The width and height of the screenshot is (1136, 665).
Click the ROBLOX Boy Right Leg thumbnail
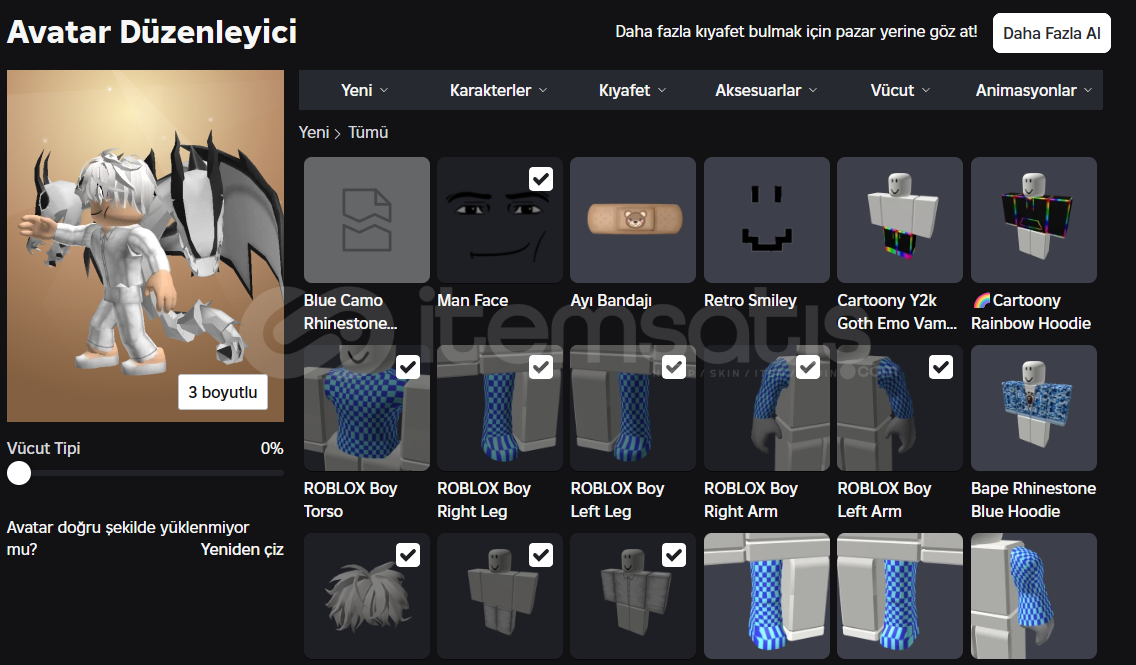(500, 408)
